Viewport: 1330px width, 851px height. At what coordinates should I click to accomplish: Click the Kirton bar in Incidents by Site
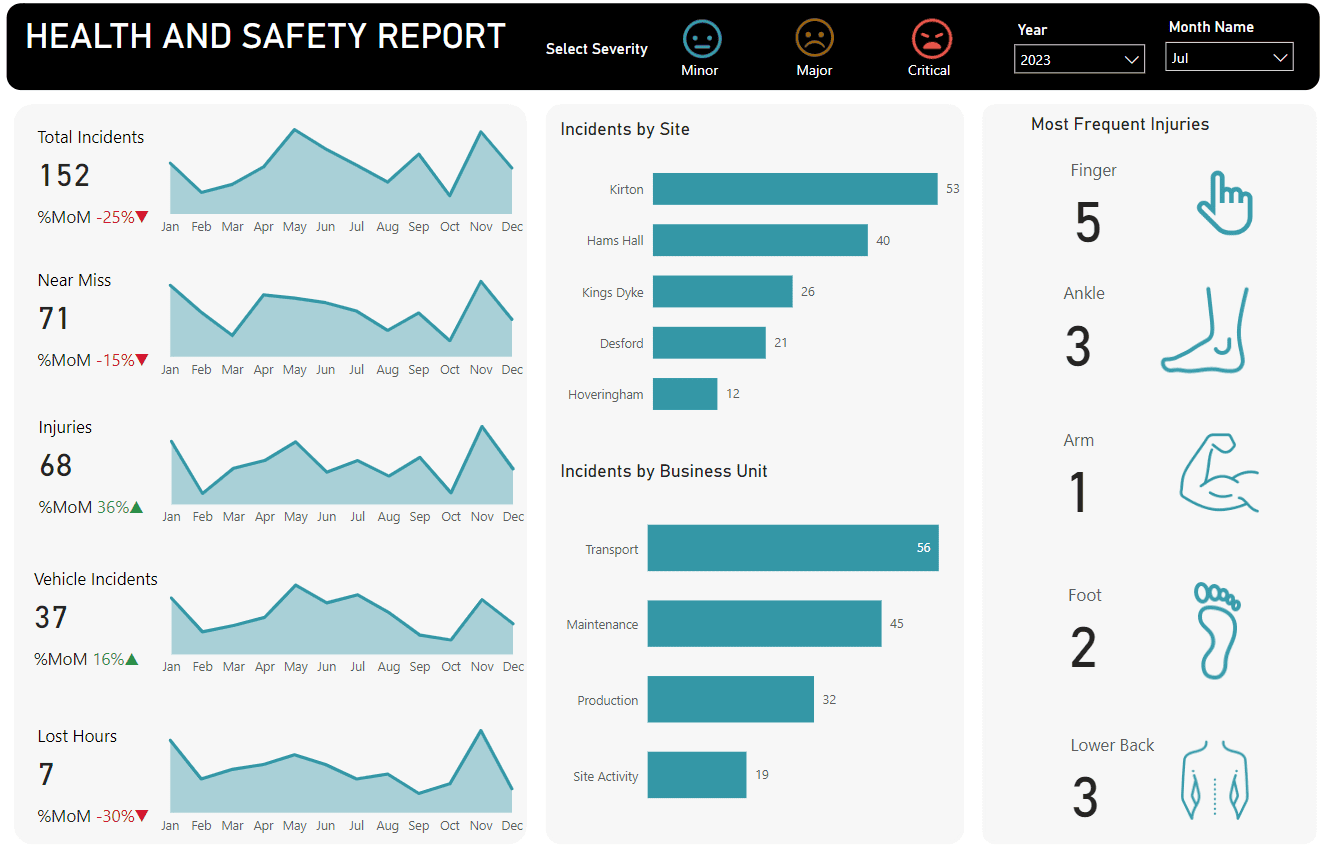pos(794,189)
